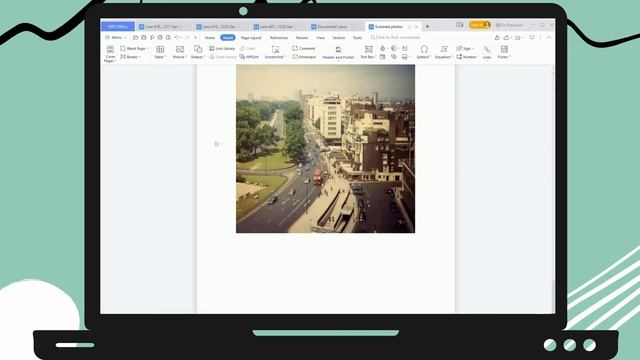The image size is (640, 360).
Task: Insert a Table from the ribbon
Action: (160, 52)
